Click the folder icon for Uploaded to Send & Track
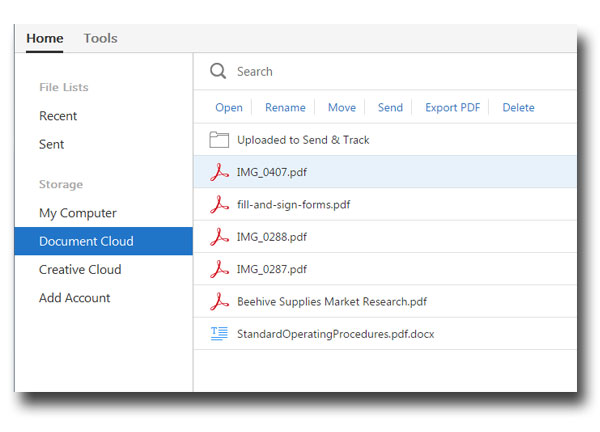The width and height of the screenshot is (600, 432). (219, 140)
